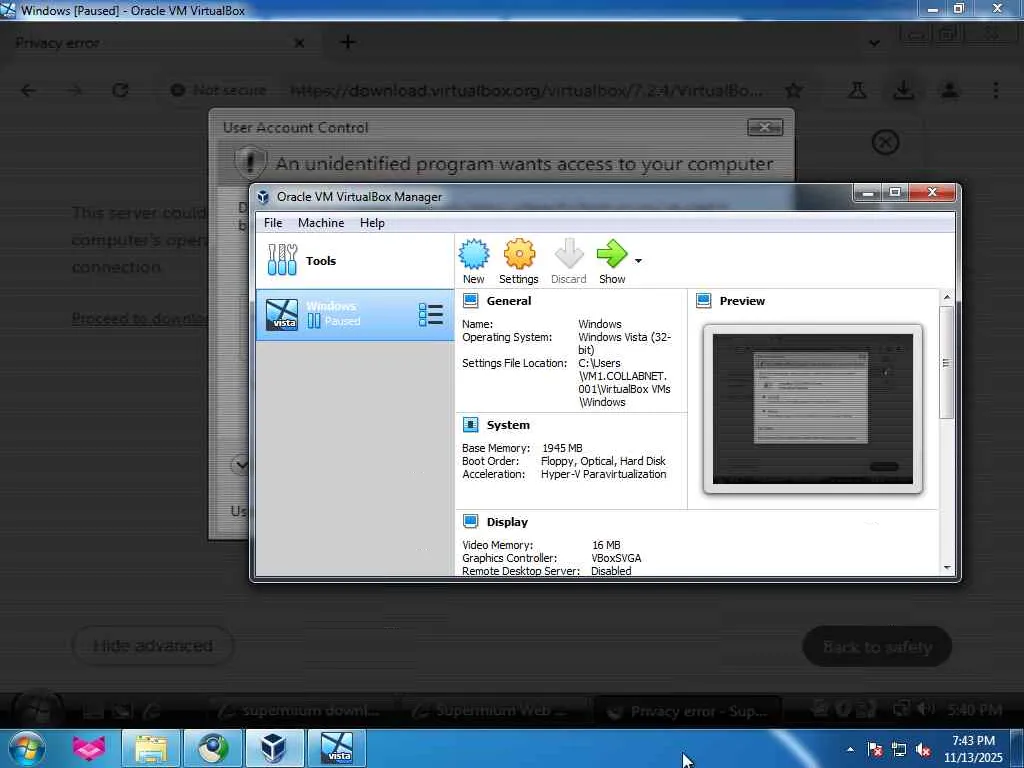Image resolution: width=1024 pixels, height=768 pixels.
Task: Switch to VirtualBox Manager taskbar icon
Action: (x=274, y=748)
